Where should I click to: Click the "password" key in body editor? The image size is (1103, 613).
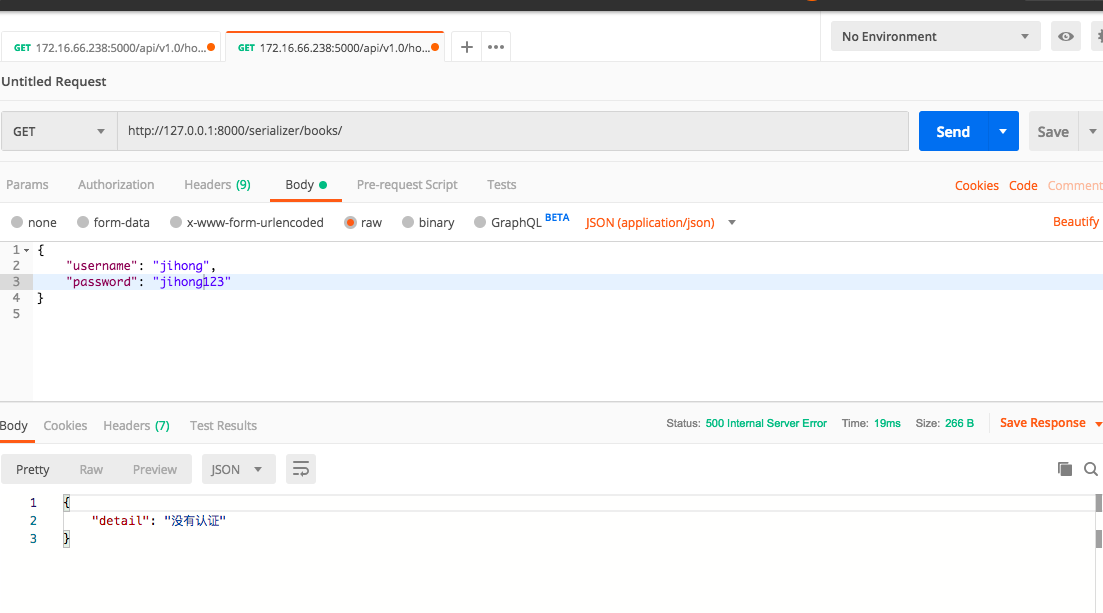[x=102, y=282]
